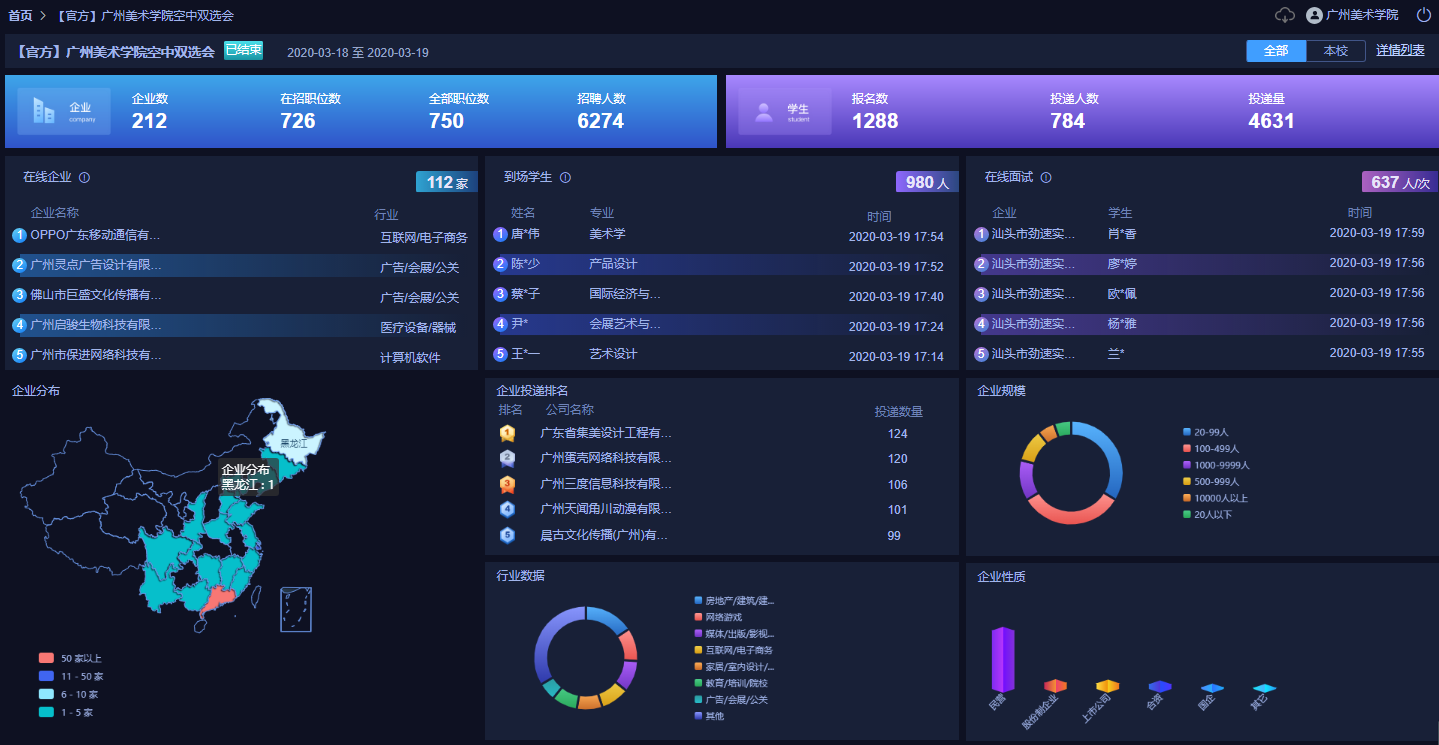
Task: Switch the data filter to 本校
Action: pos(1335,51)
